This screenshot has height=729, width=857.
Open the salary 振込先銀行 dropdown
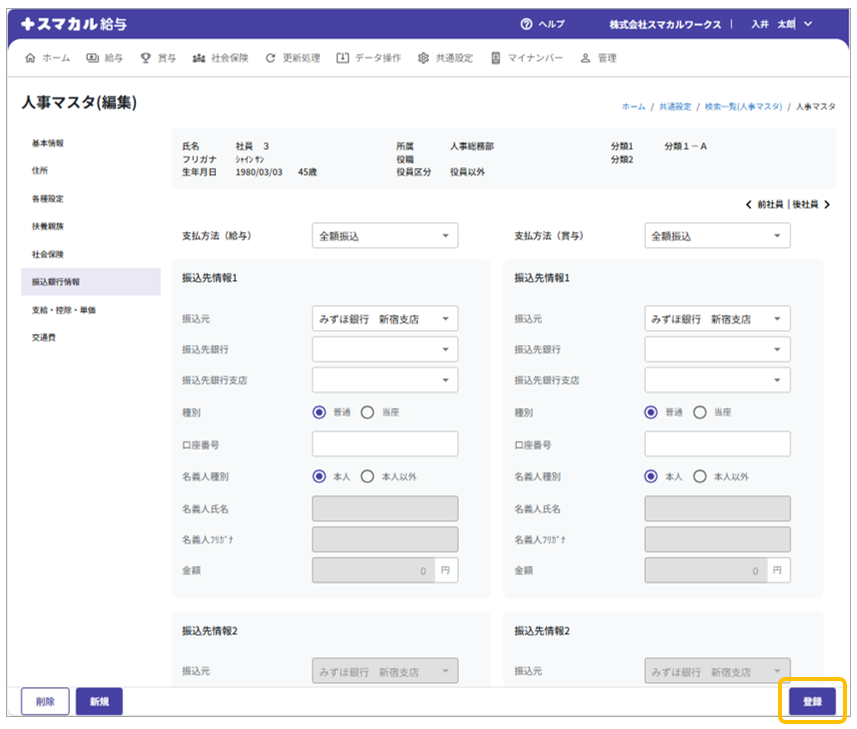[x=385, y=349]
